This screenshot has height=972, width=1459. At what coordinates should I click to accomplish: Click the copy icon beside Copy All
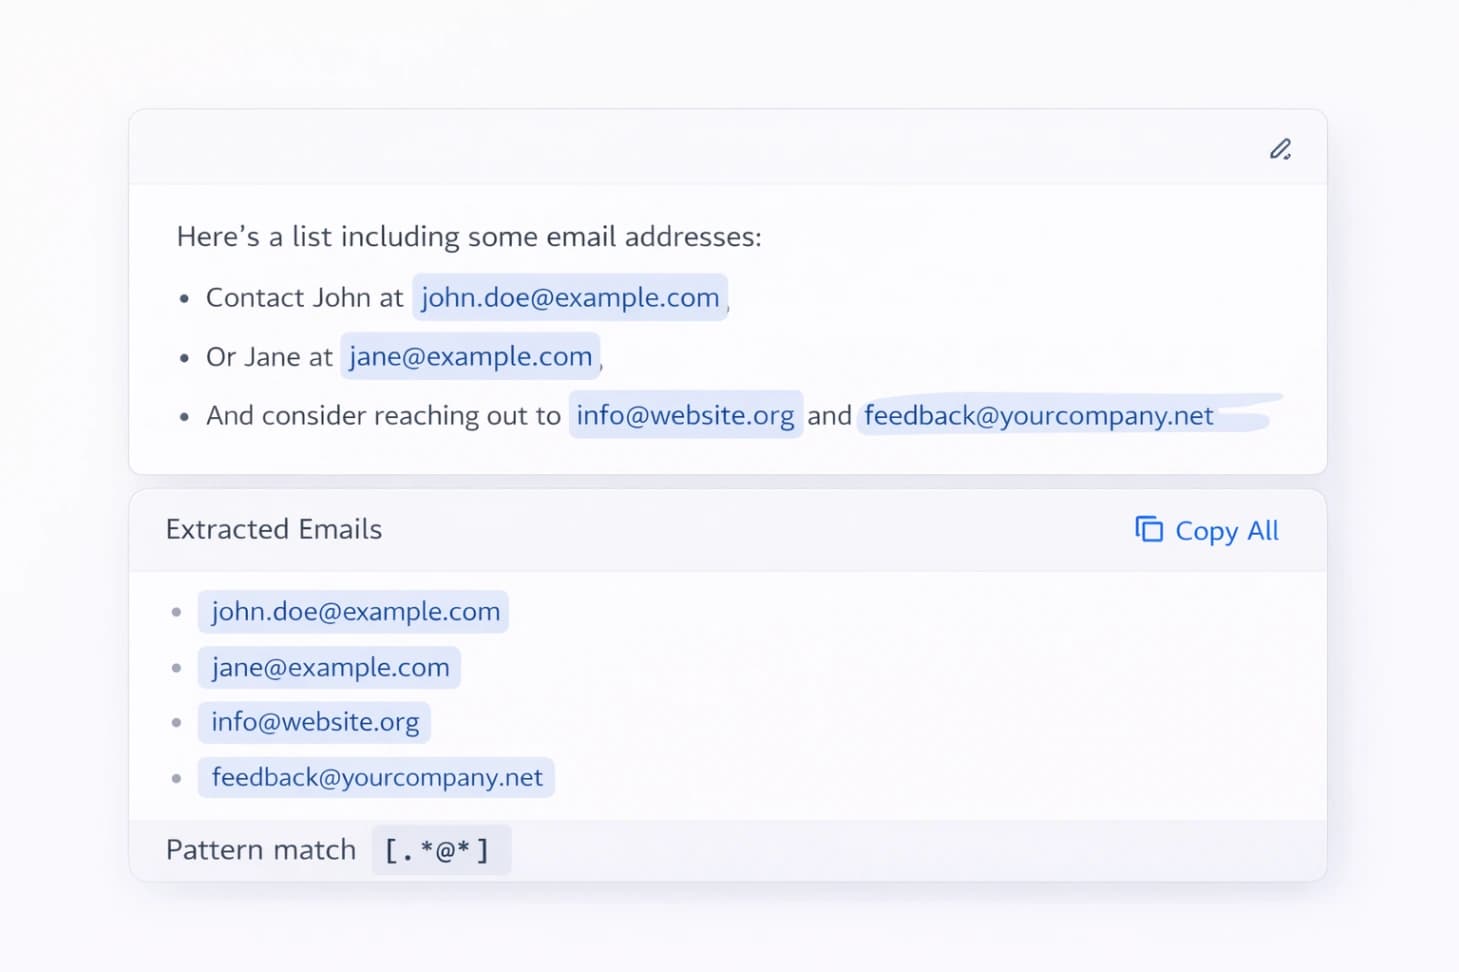click(x=1149, y=530)
